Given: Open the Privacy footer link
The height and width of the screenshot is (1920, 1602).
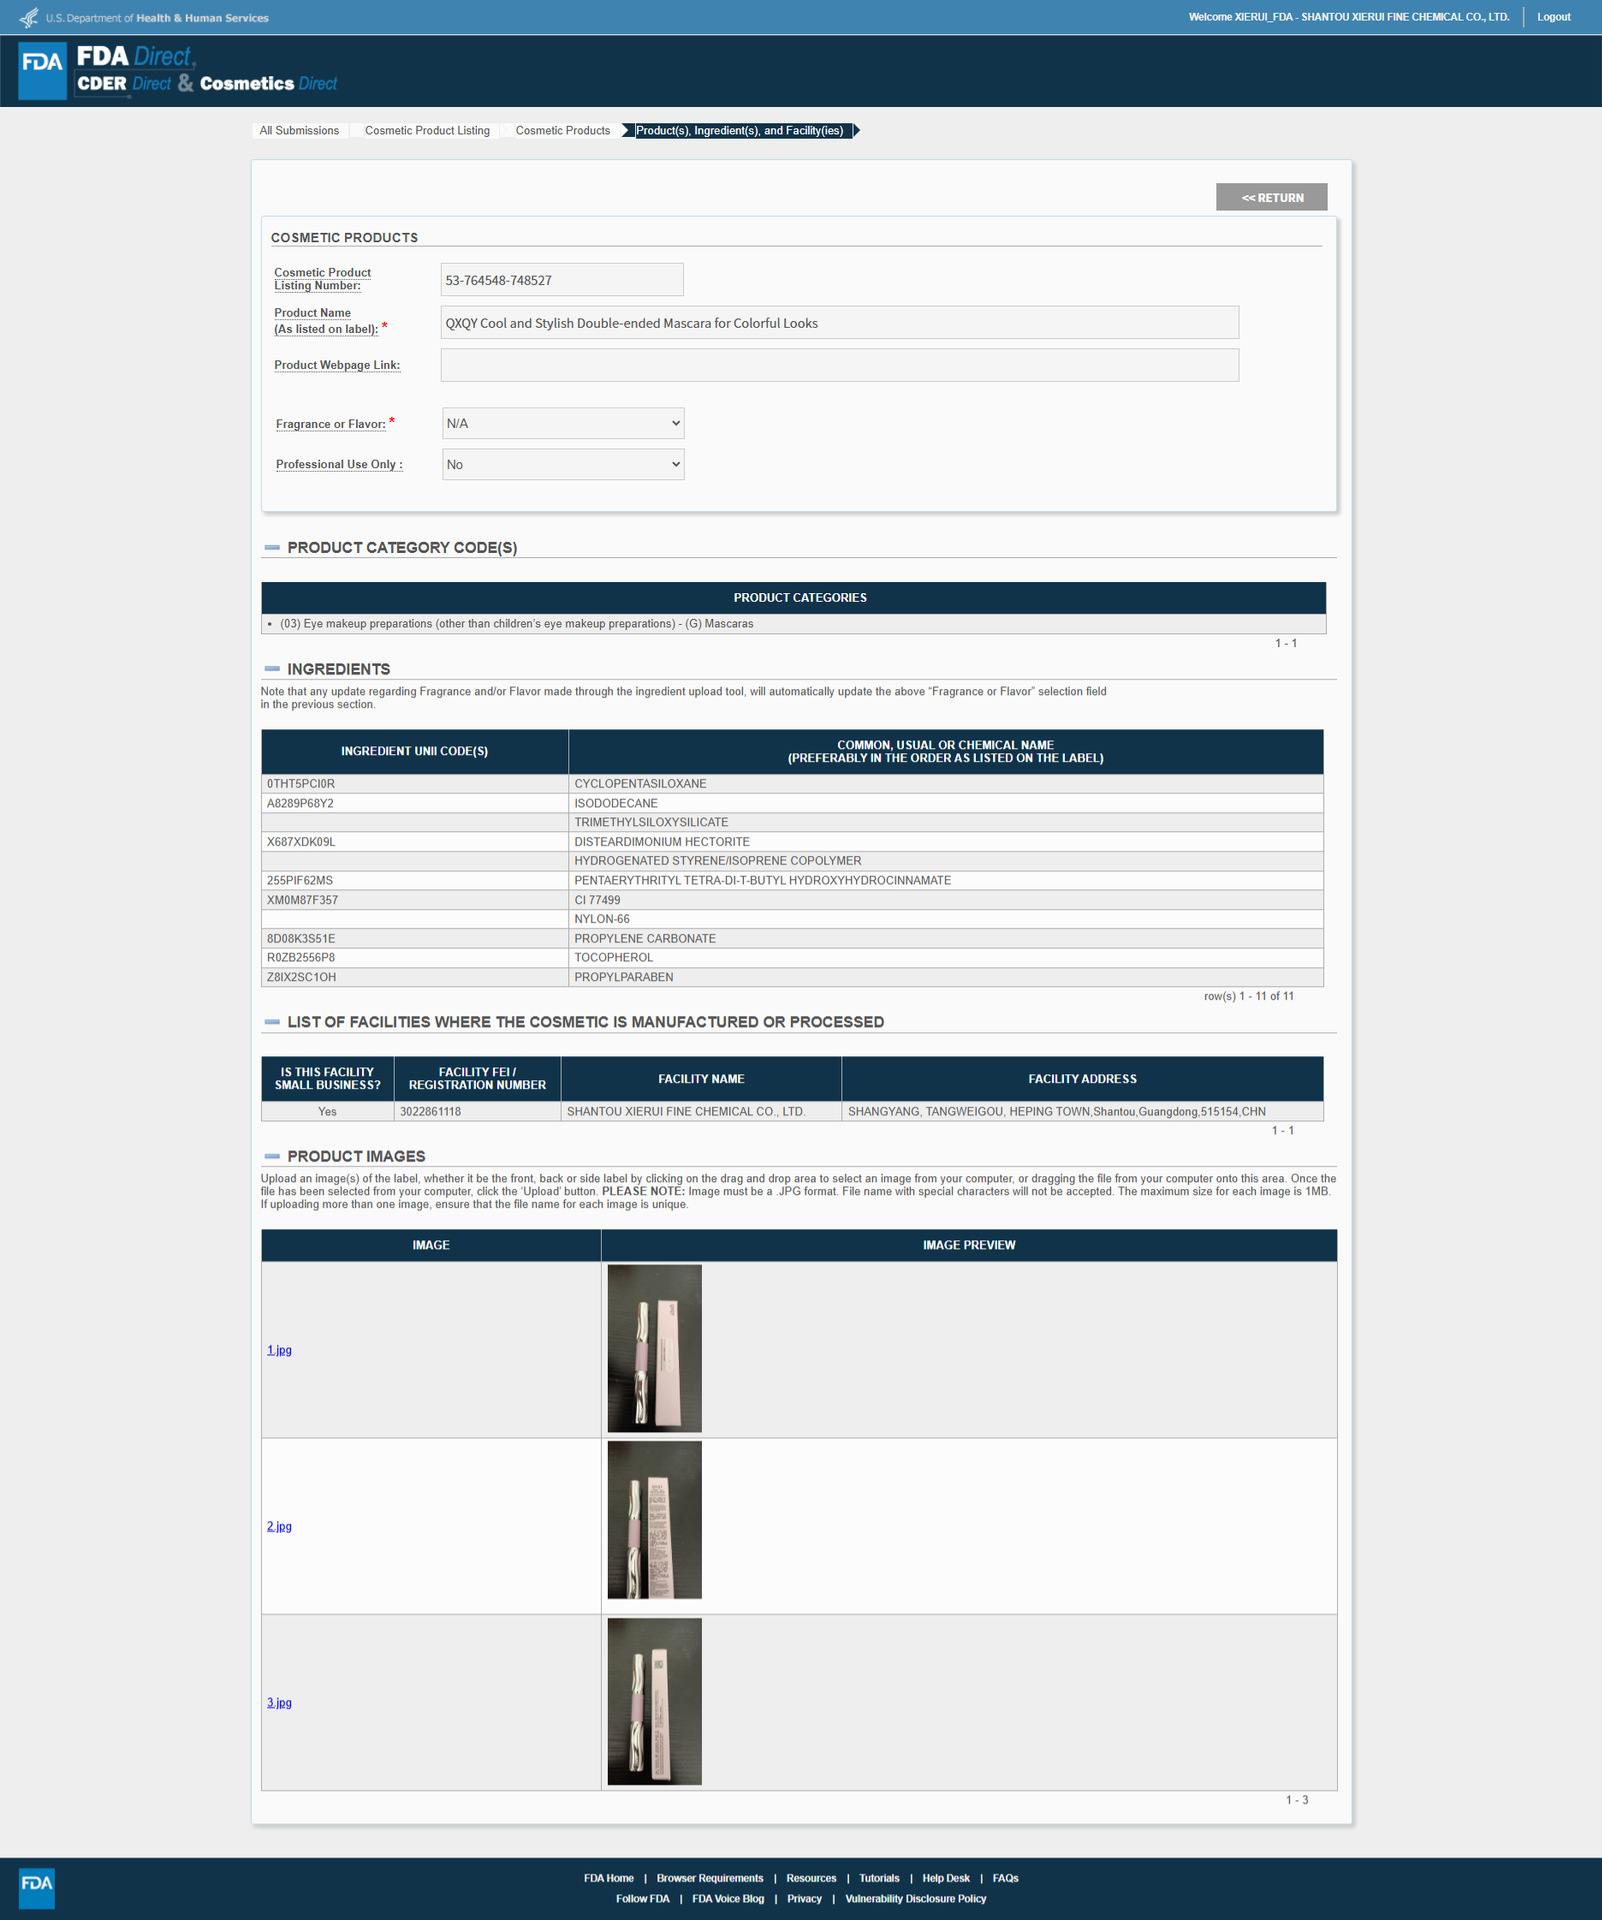Looking at the screenshot, I should 804,1899.
